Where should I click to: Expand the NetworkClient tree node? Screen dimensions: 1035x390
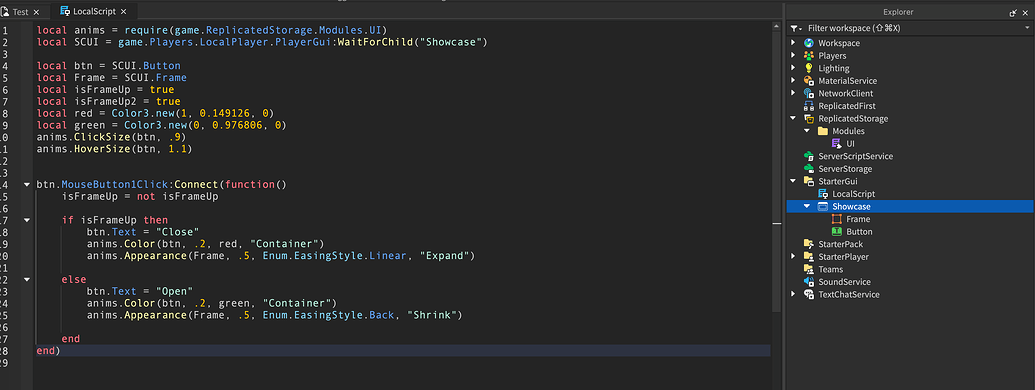(x=793, y=93)
